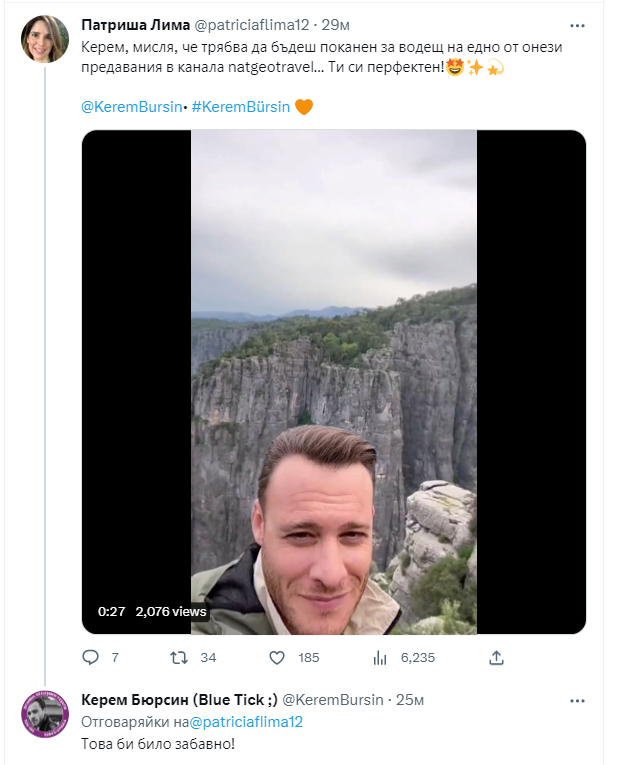Click the 2,076 views label on video
The image size is (621, 765).
coord(171,611)
